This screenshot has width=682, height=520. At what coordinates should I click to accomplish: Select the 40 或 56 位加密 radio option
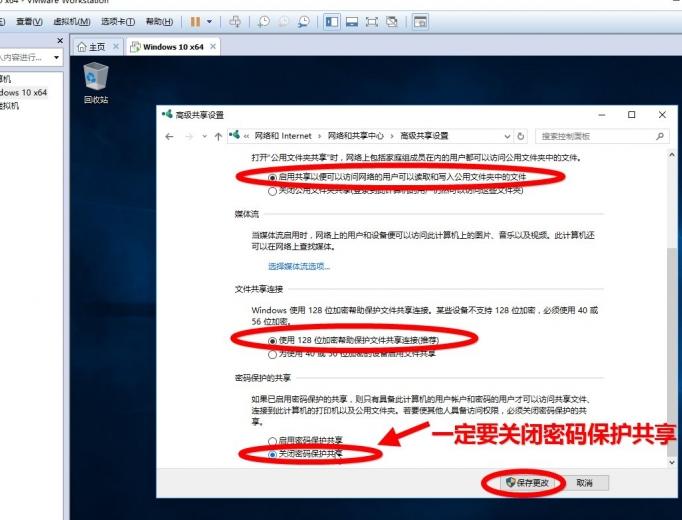click(x=272, y=354)
